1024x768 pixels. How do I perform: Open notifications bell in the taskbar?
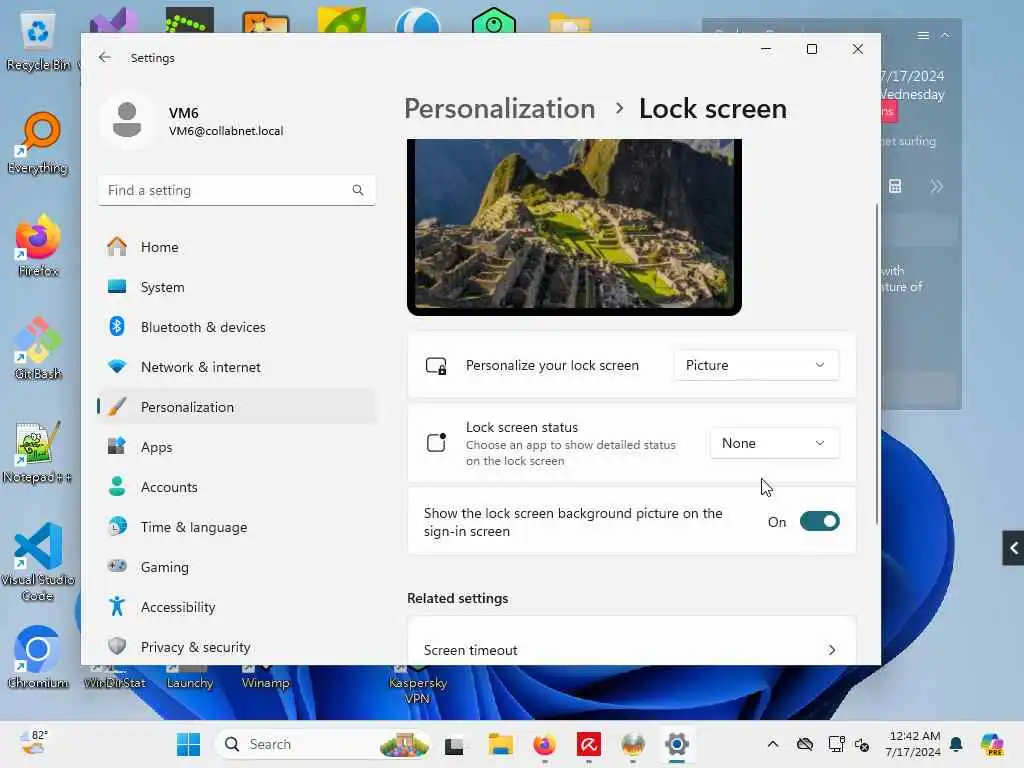tap(956, 744)
